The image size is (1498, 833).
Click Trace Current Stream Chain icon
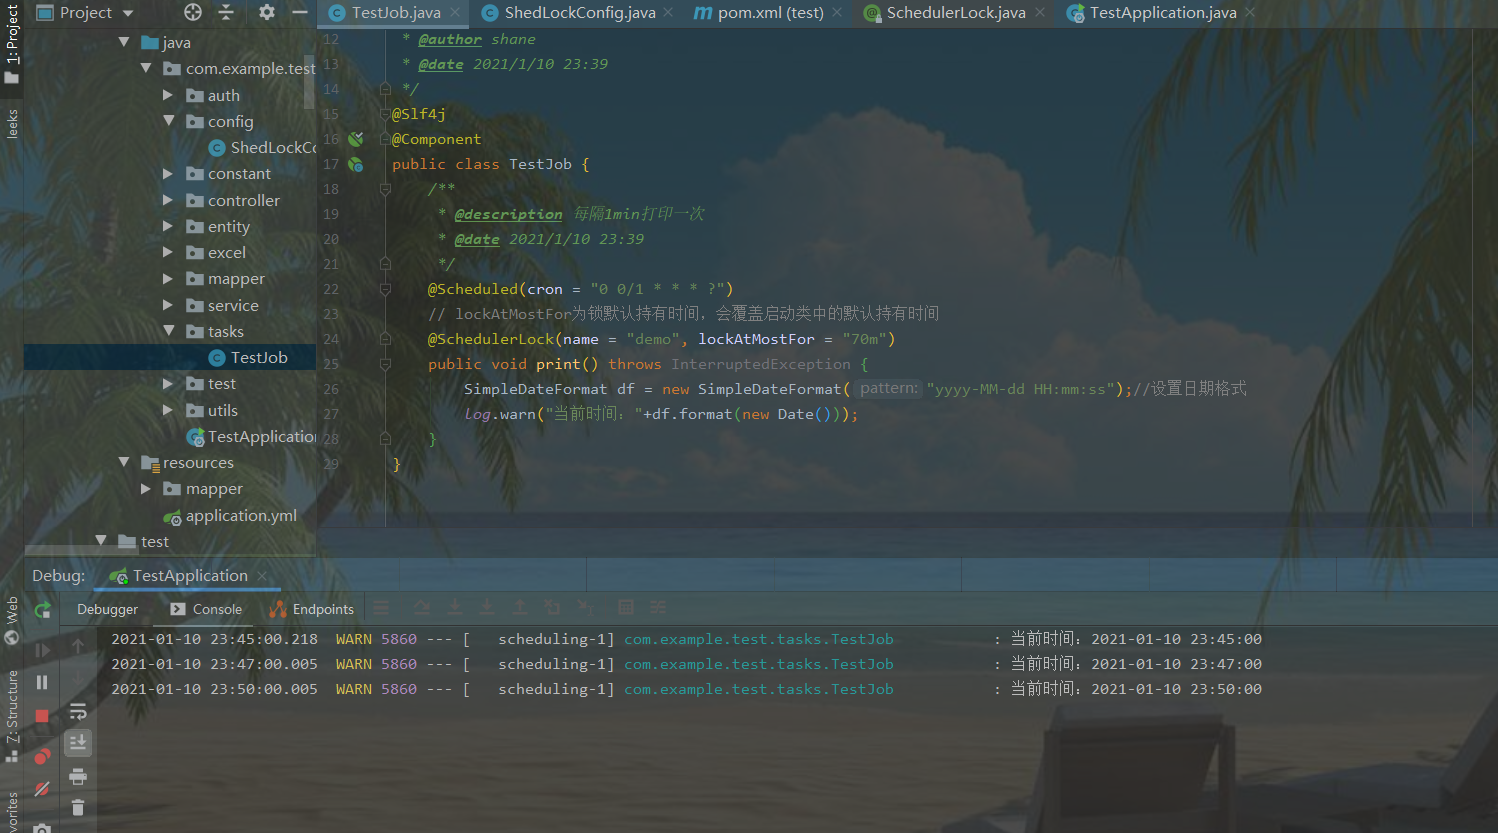point(658,607)
